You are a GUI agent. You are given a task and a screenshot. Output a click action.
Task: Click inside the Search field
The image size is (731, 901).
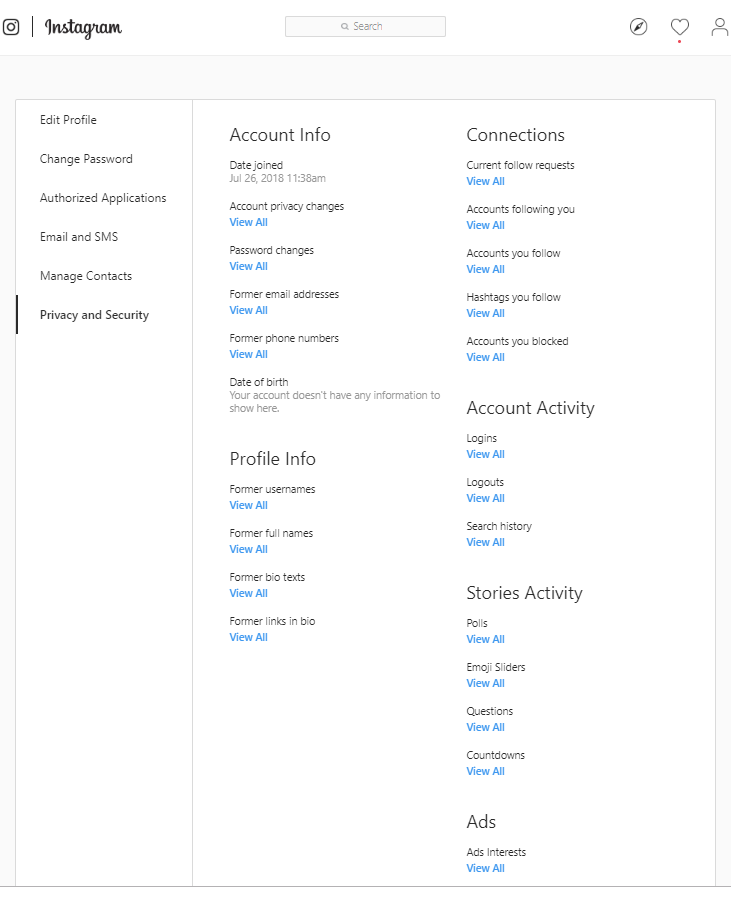[366, 26]
